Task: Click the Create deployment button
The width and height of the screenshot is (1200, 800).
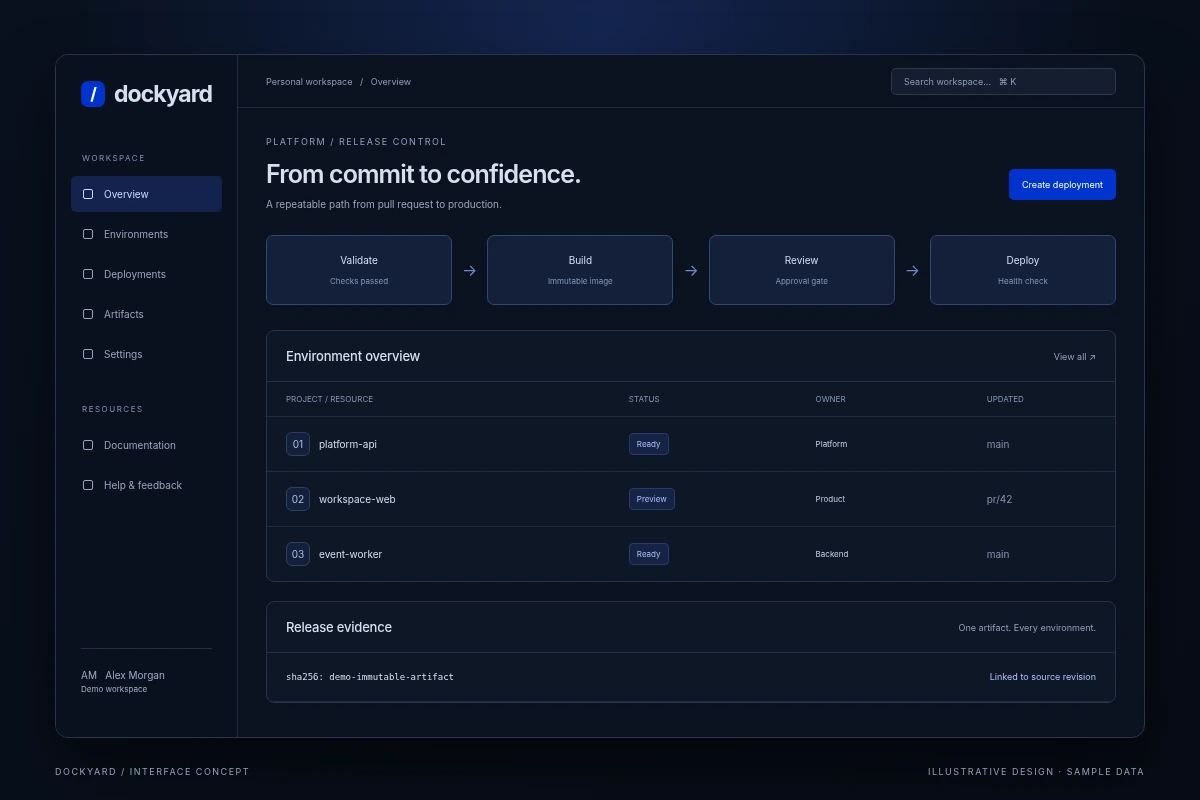Action: (x=1062, y=184)
